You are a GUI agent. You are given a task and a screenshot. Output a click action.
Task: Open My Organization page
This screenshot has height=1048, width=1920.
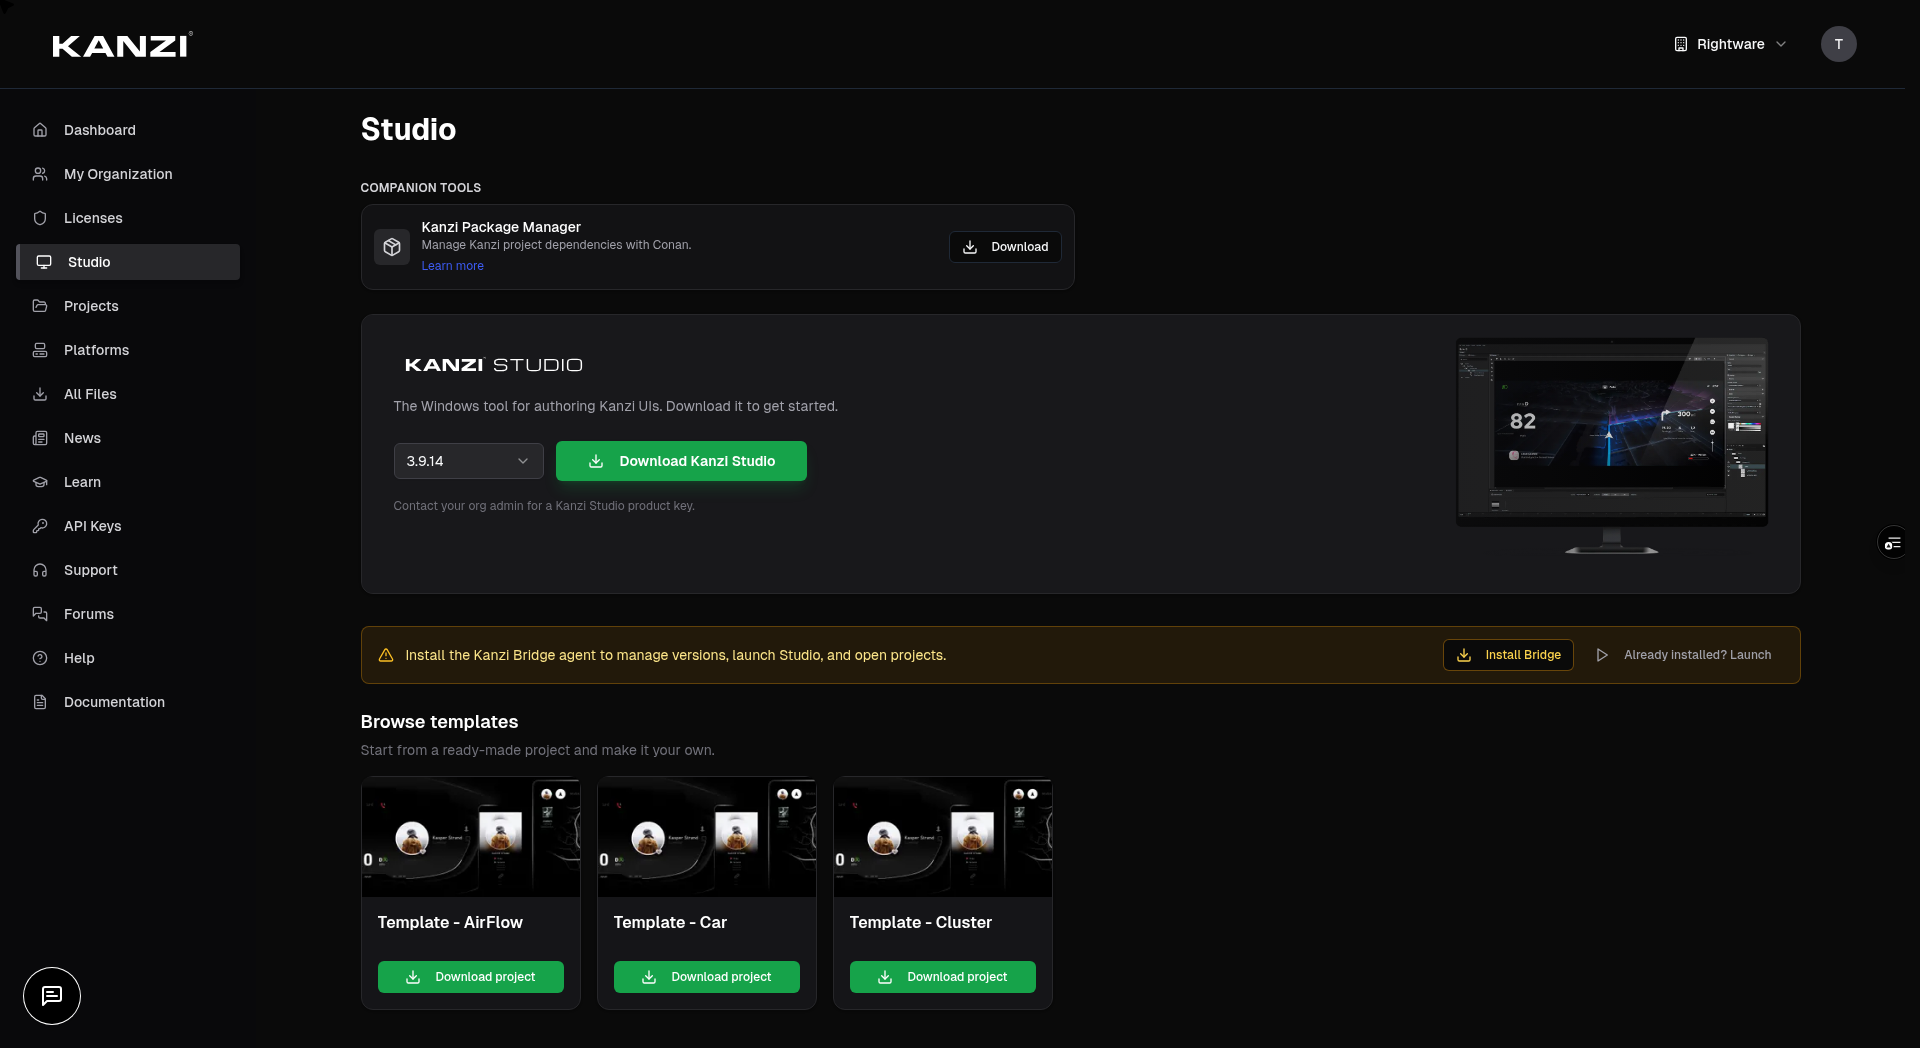[128, 174]
